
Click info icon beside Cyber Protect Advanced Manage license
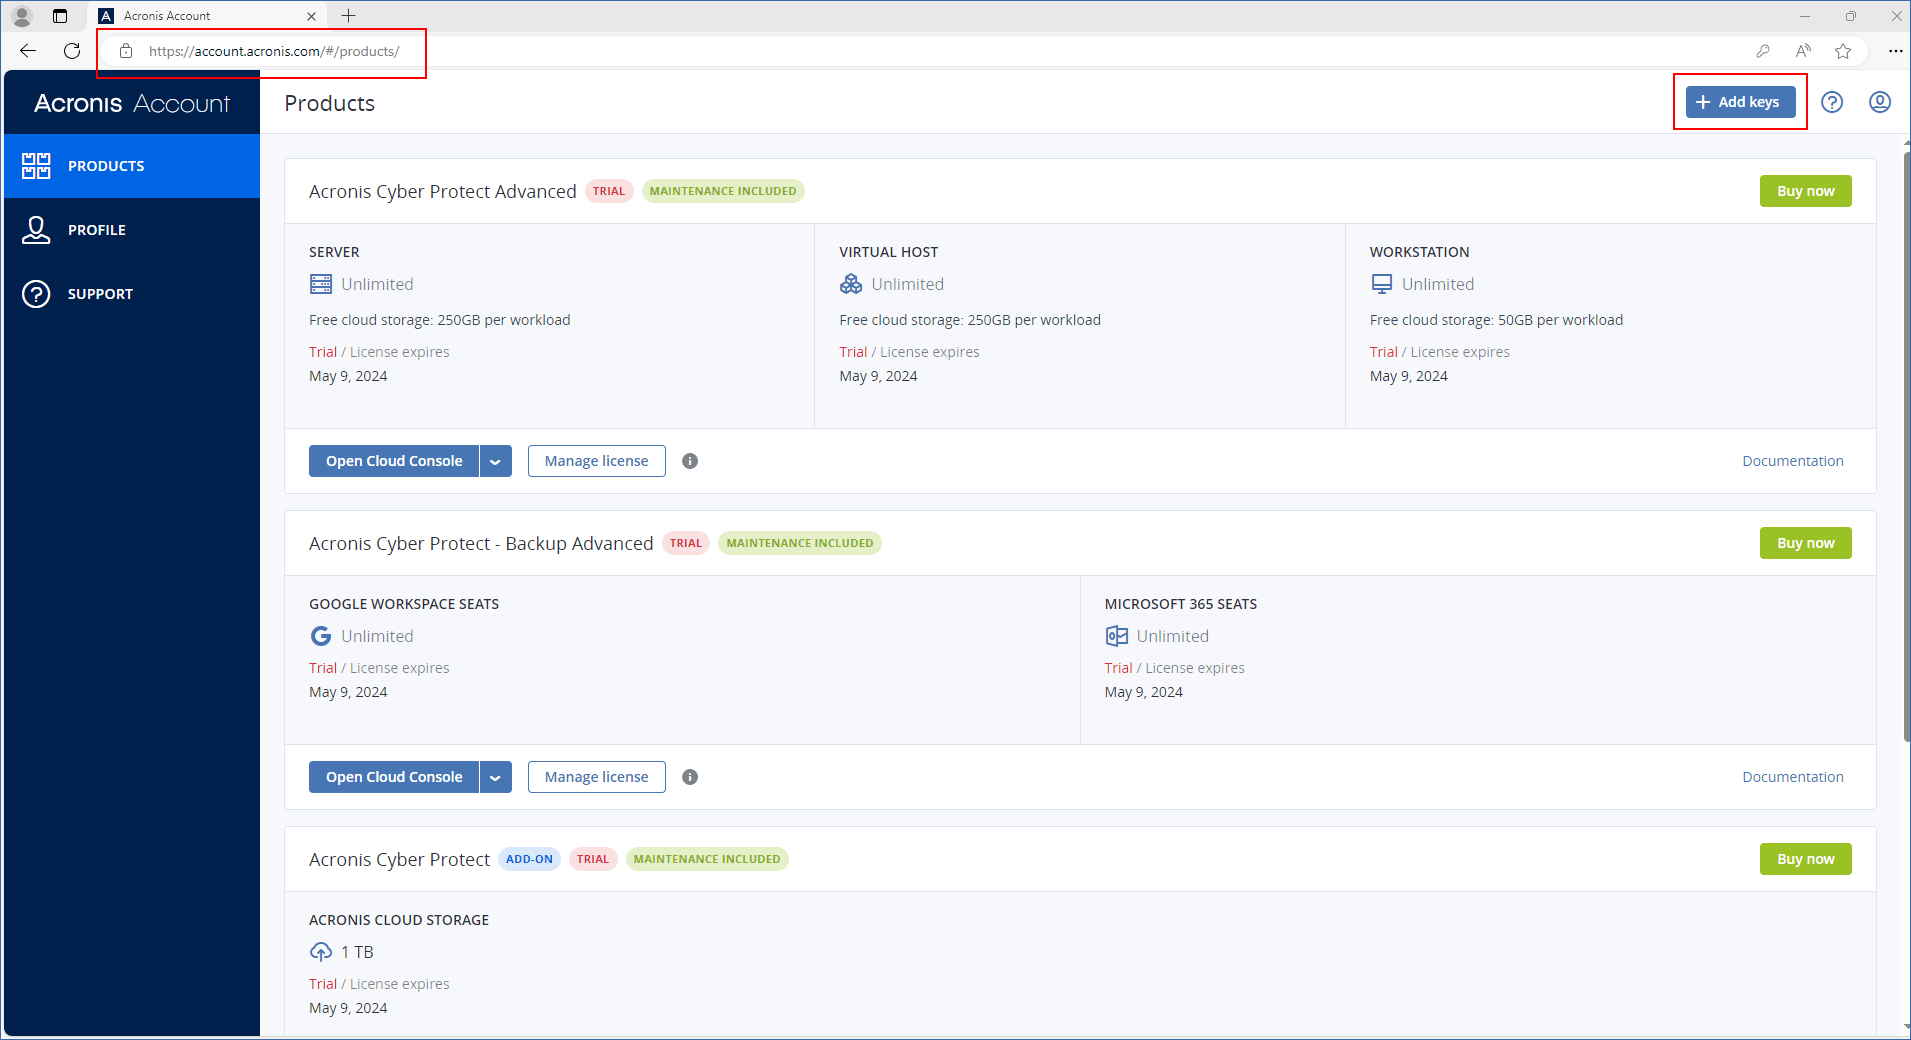click(690, 461)
